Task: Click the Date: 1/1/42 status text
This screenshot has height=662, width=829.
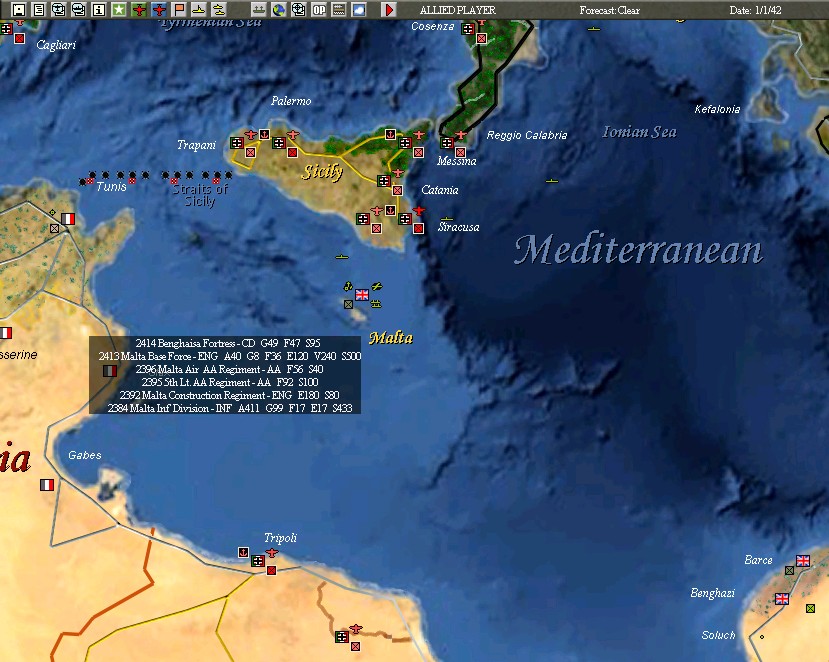Action: pyautogui.click(x=756, y=10)
